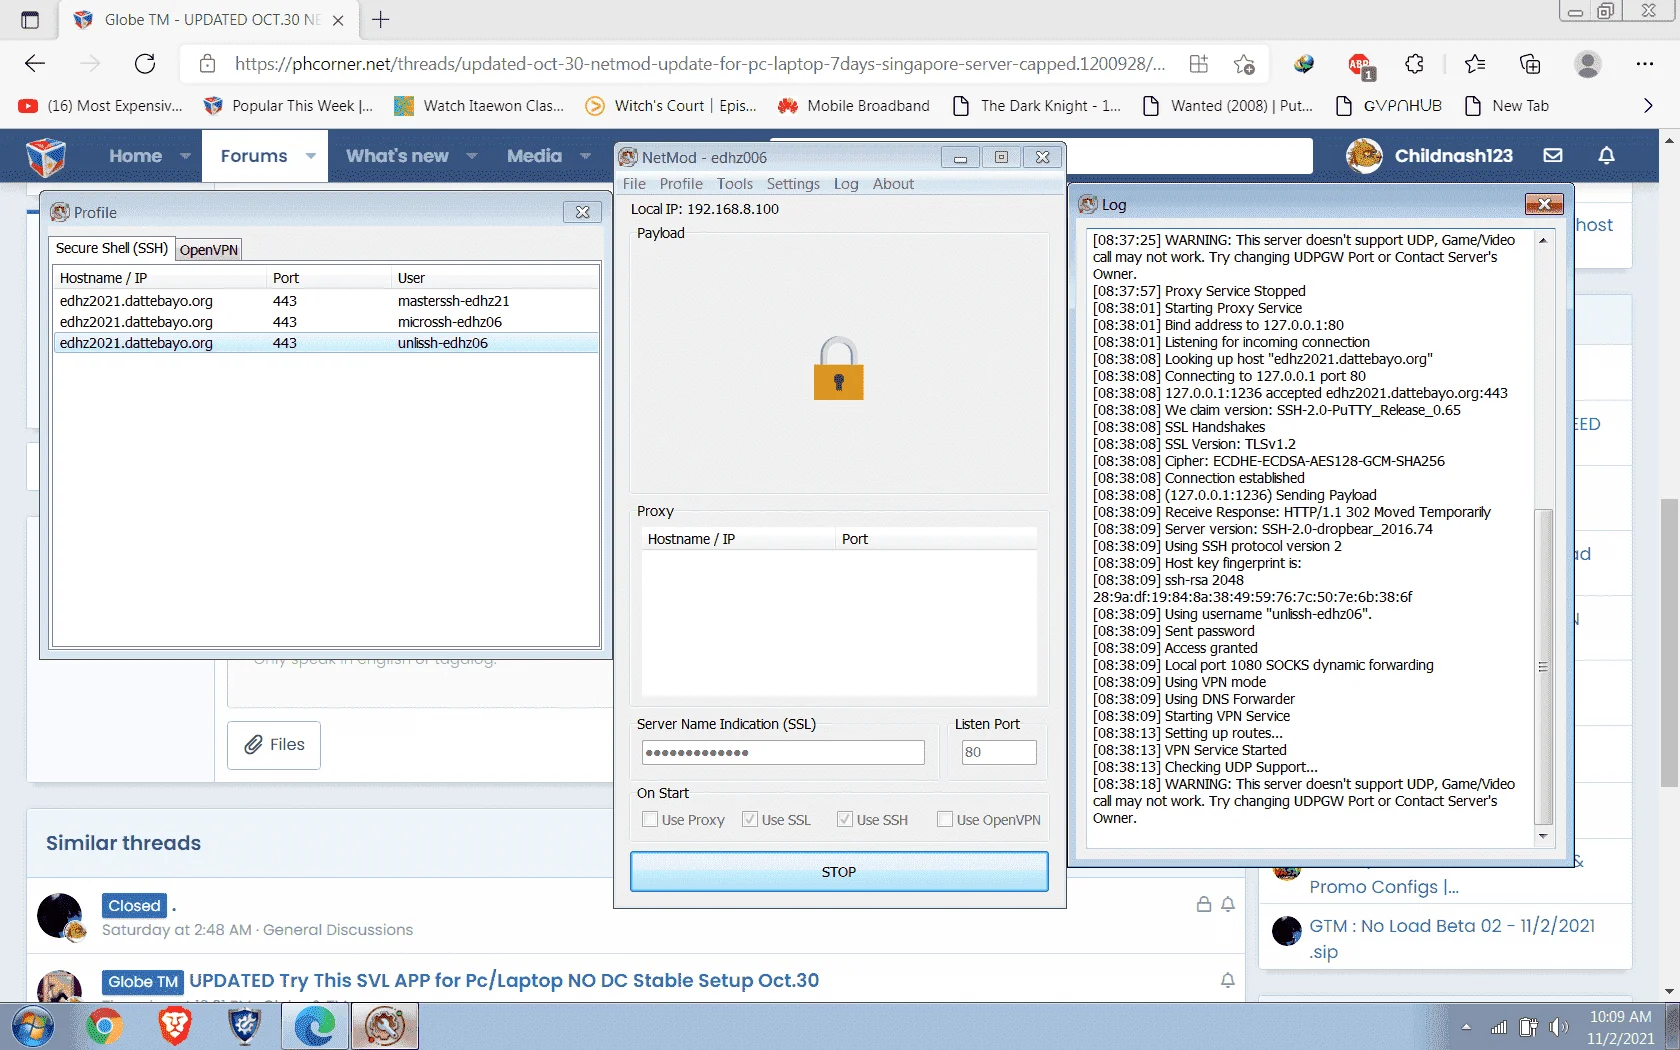Switch to NetMod app in taskbar
1680x1050 pixels.
[385, 1027]
